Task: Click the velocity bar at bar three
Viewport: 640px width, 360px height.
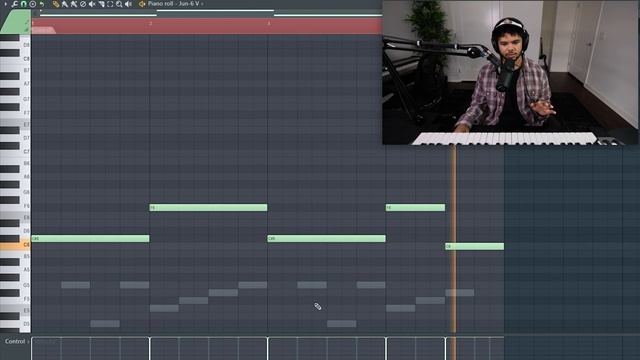Action: pos(268,349)
